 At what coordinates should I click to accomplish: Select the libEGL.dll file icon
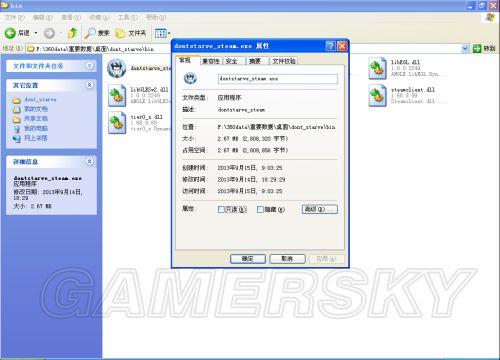tap(377, 68)
